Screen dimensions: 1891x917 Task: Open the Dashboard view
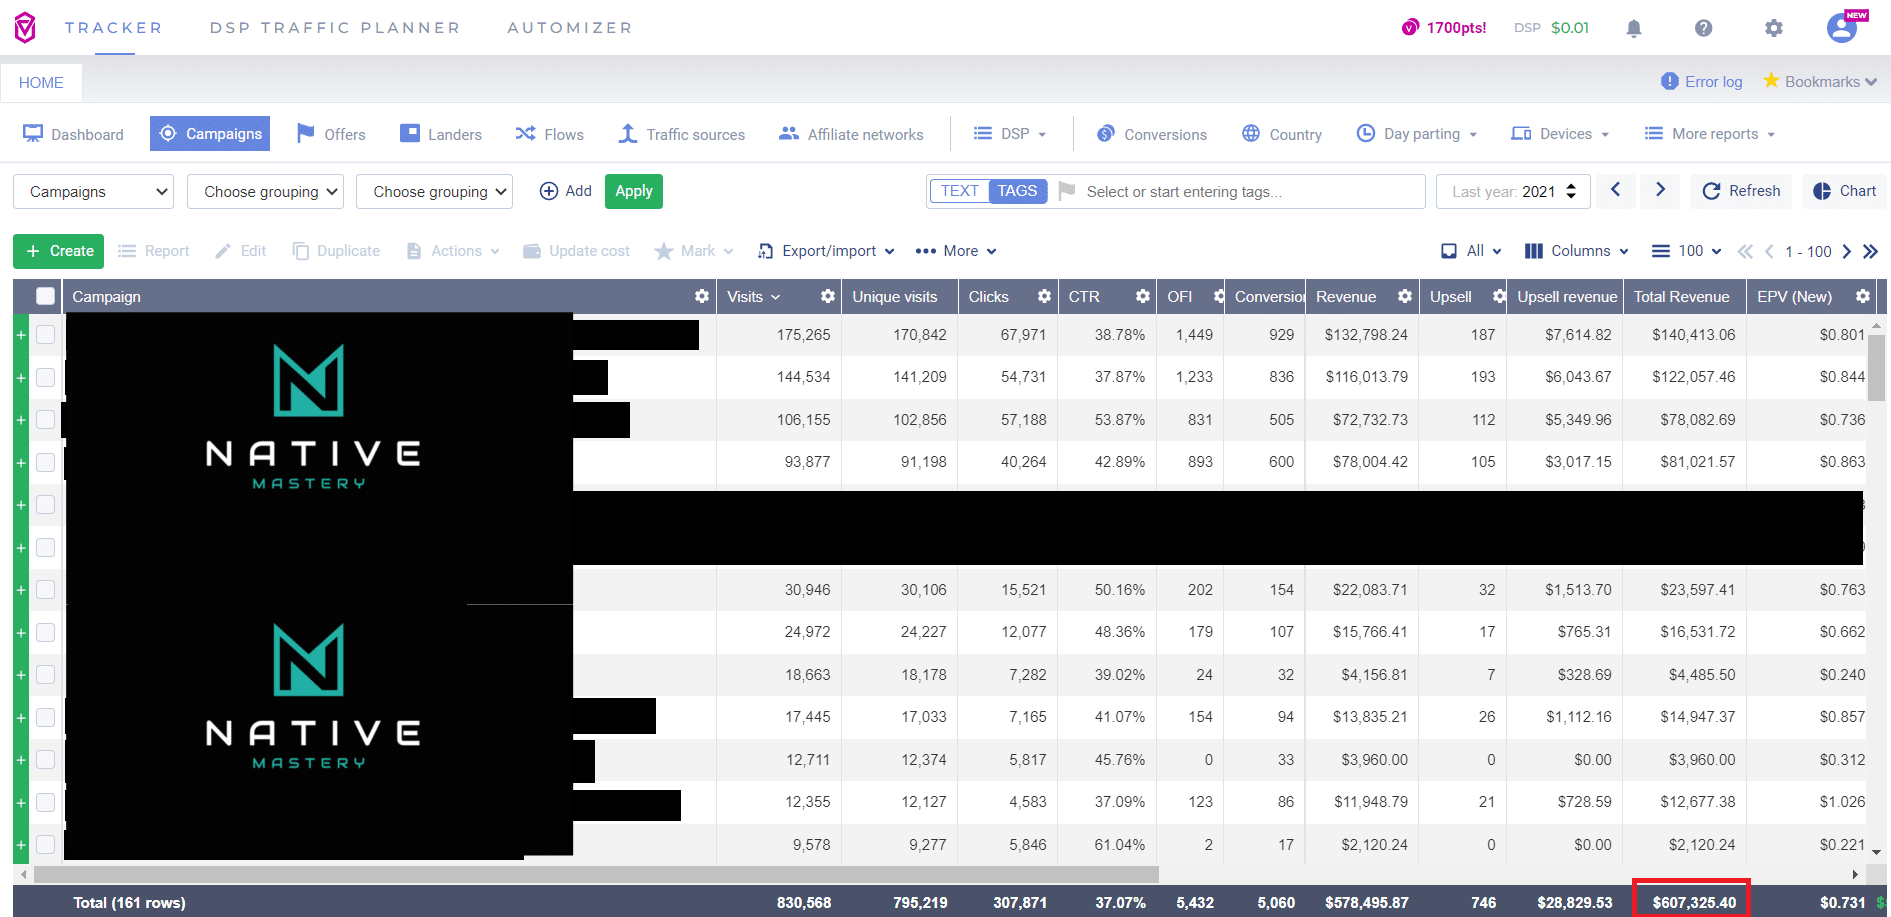point(87,133)
